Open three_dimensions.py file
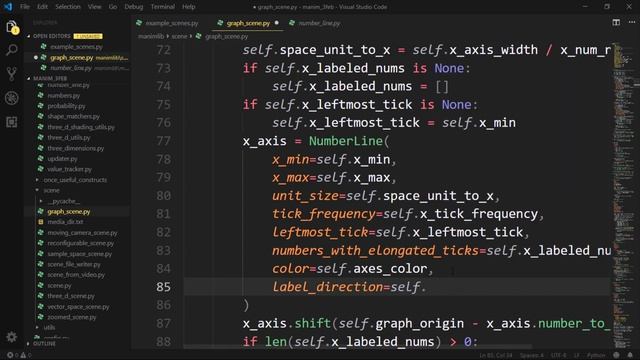The height and width of the screenshot is (360, 640). (76, 148)
